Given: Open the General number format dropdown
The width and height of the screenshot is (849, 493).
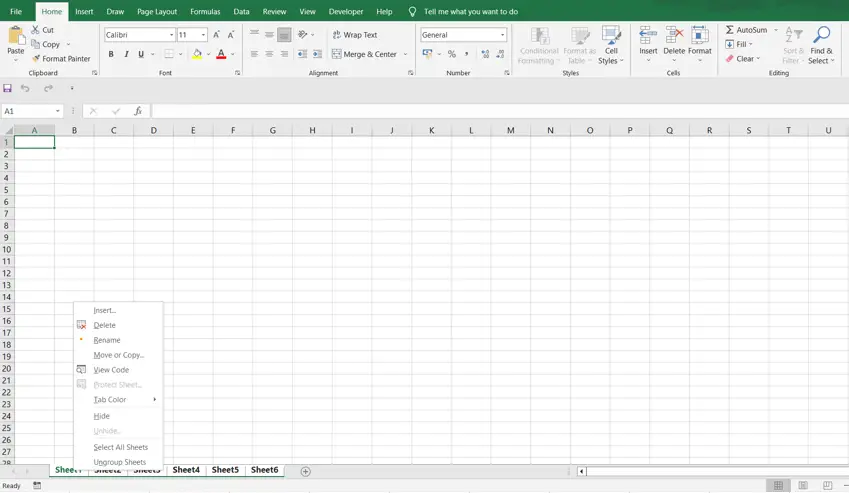Looking at the screenshot, I should tap(502, 35).
